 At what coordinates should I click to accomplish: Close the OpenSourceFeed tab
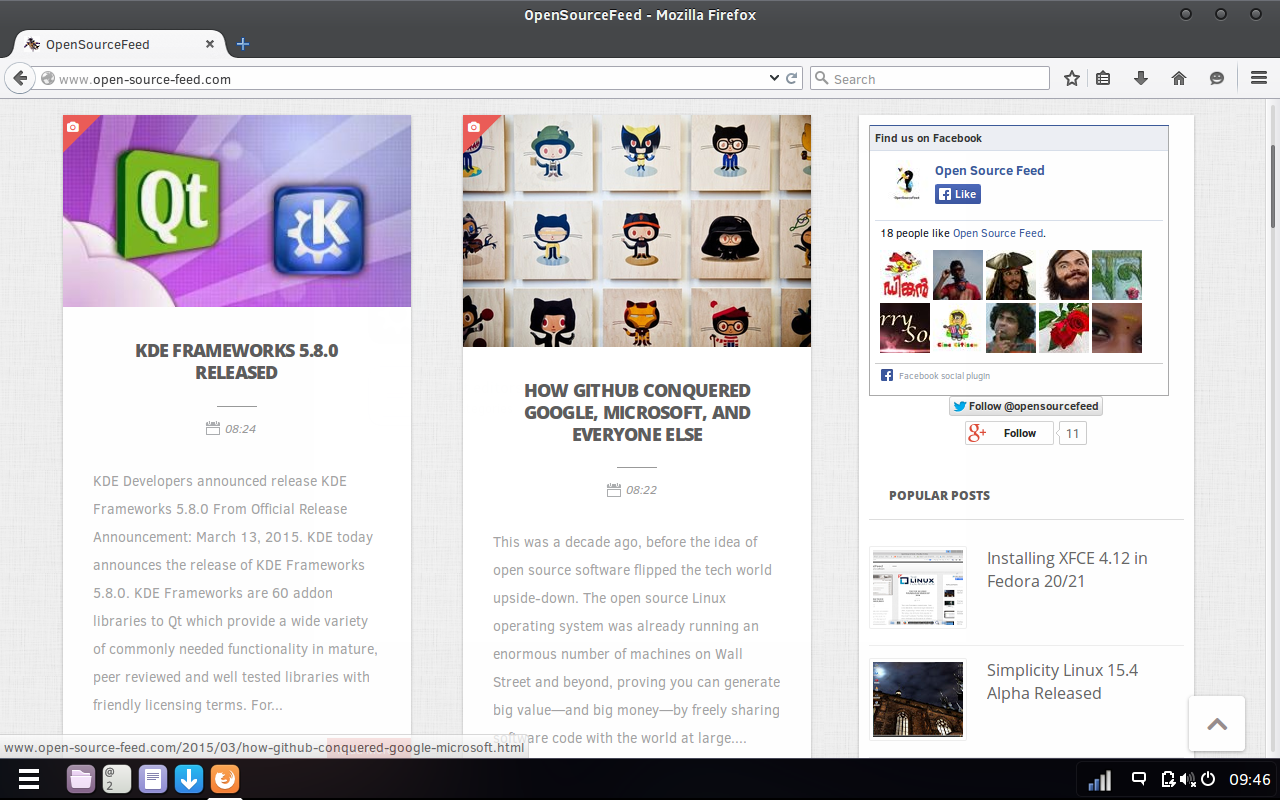coord(210,44)
